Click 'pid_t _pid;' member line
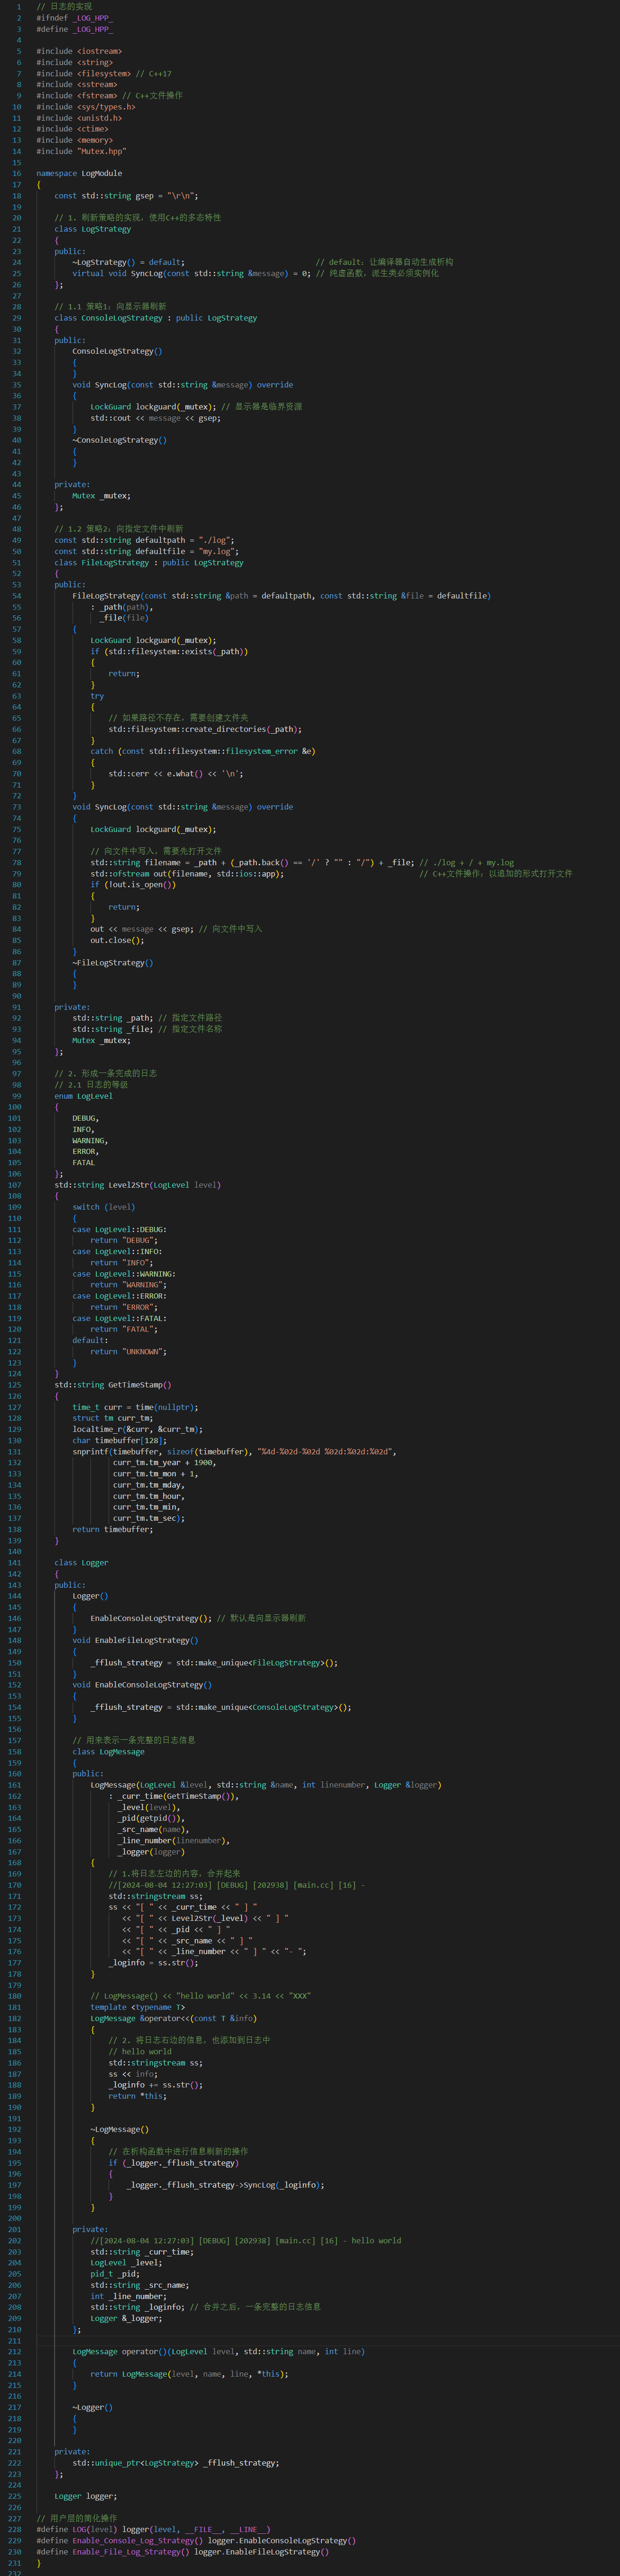 point(115,2274)
